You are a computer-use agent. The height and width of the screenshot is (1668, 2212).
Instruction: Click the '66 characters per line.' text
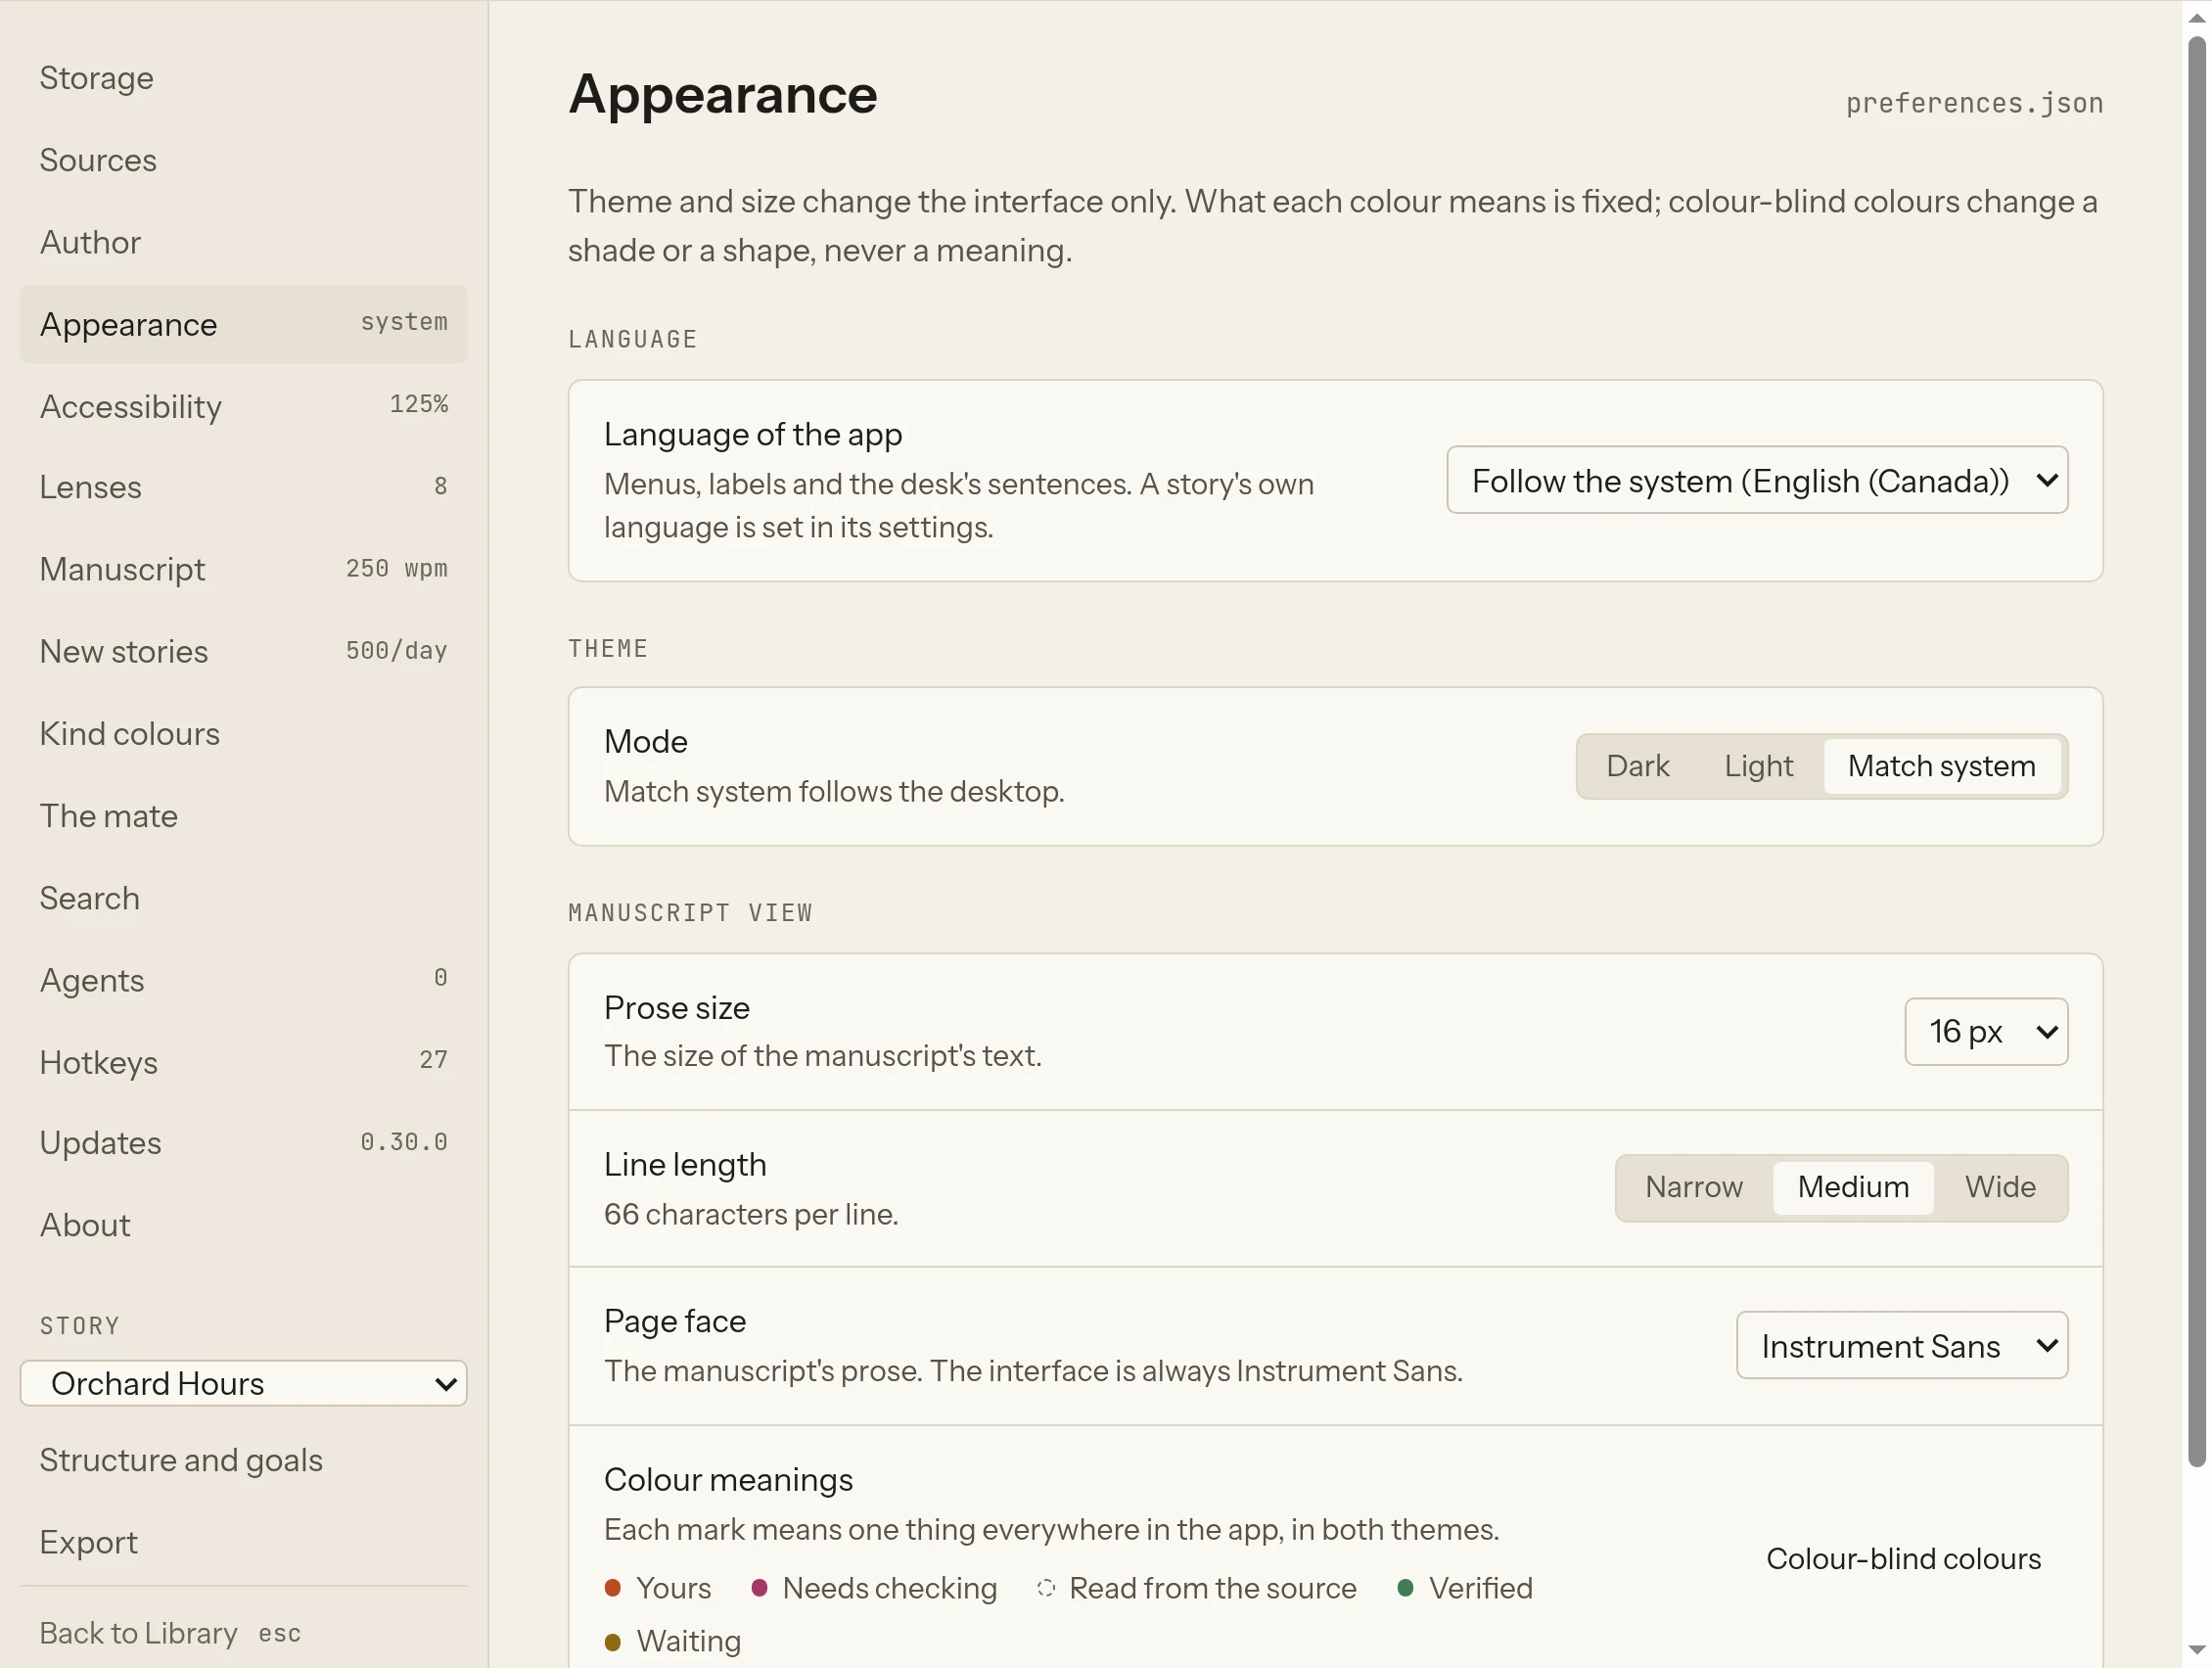[751, 1214]
